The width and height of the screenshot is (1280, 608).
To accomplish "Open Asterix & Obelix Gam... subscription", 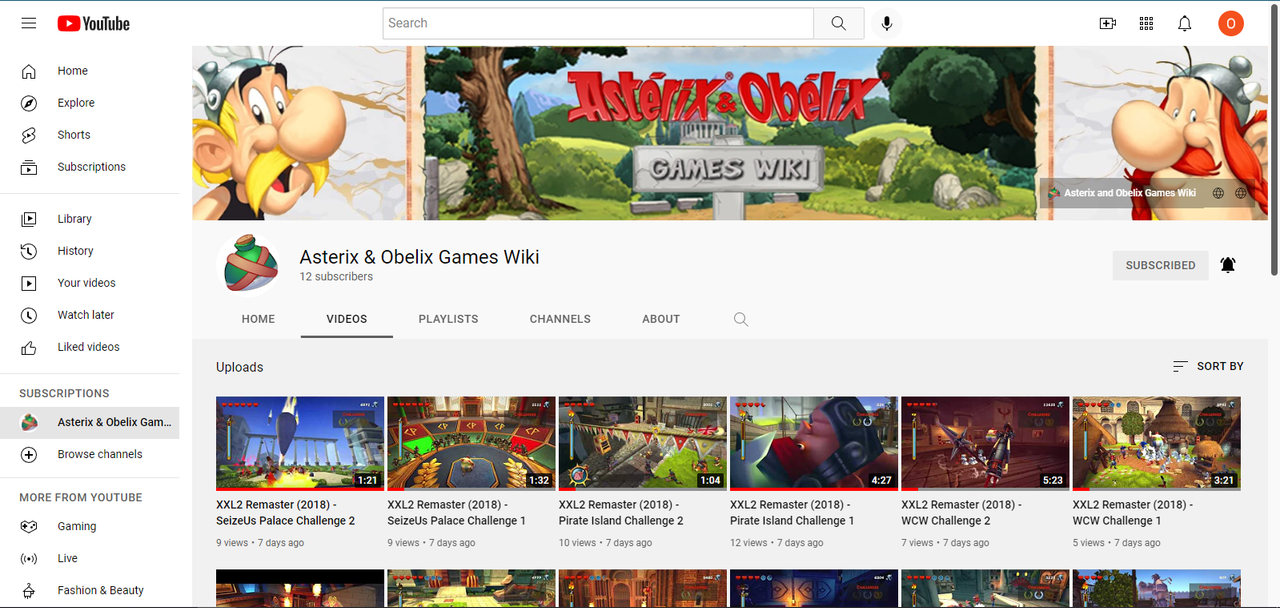I will [90, 422].
